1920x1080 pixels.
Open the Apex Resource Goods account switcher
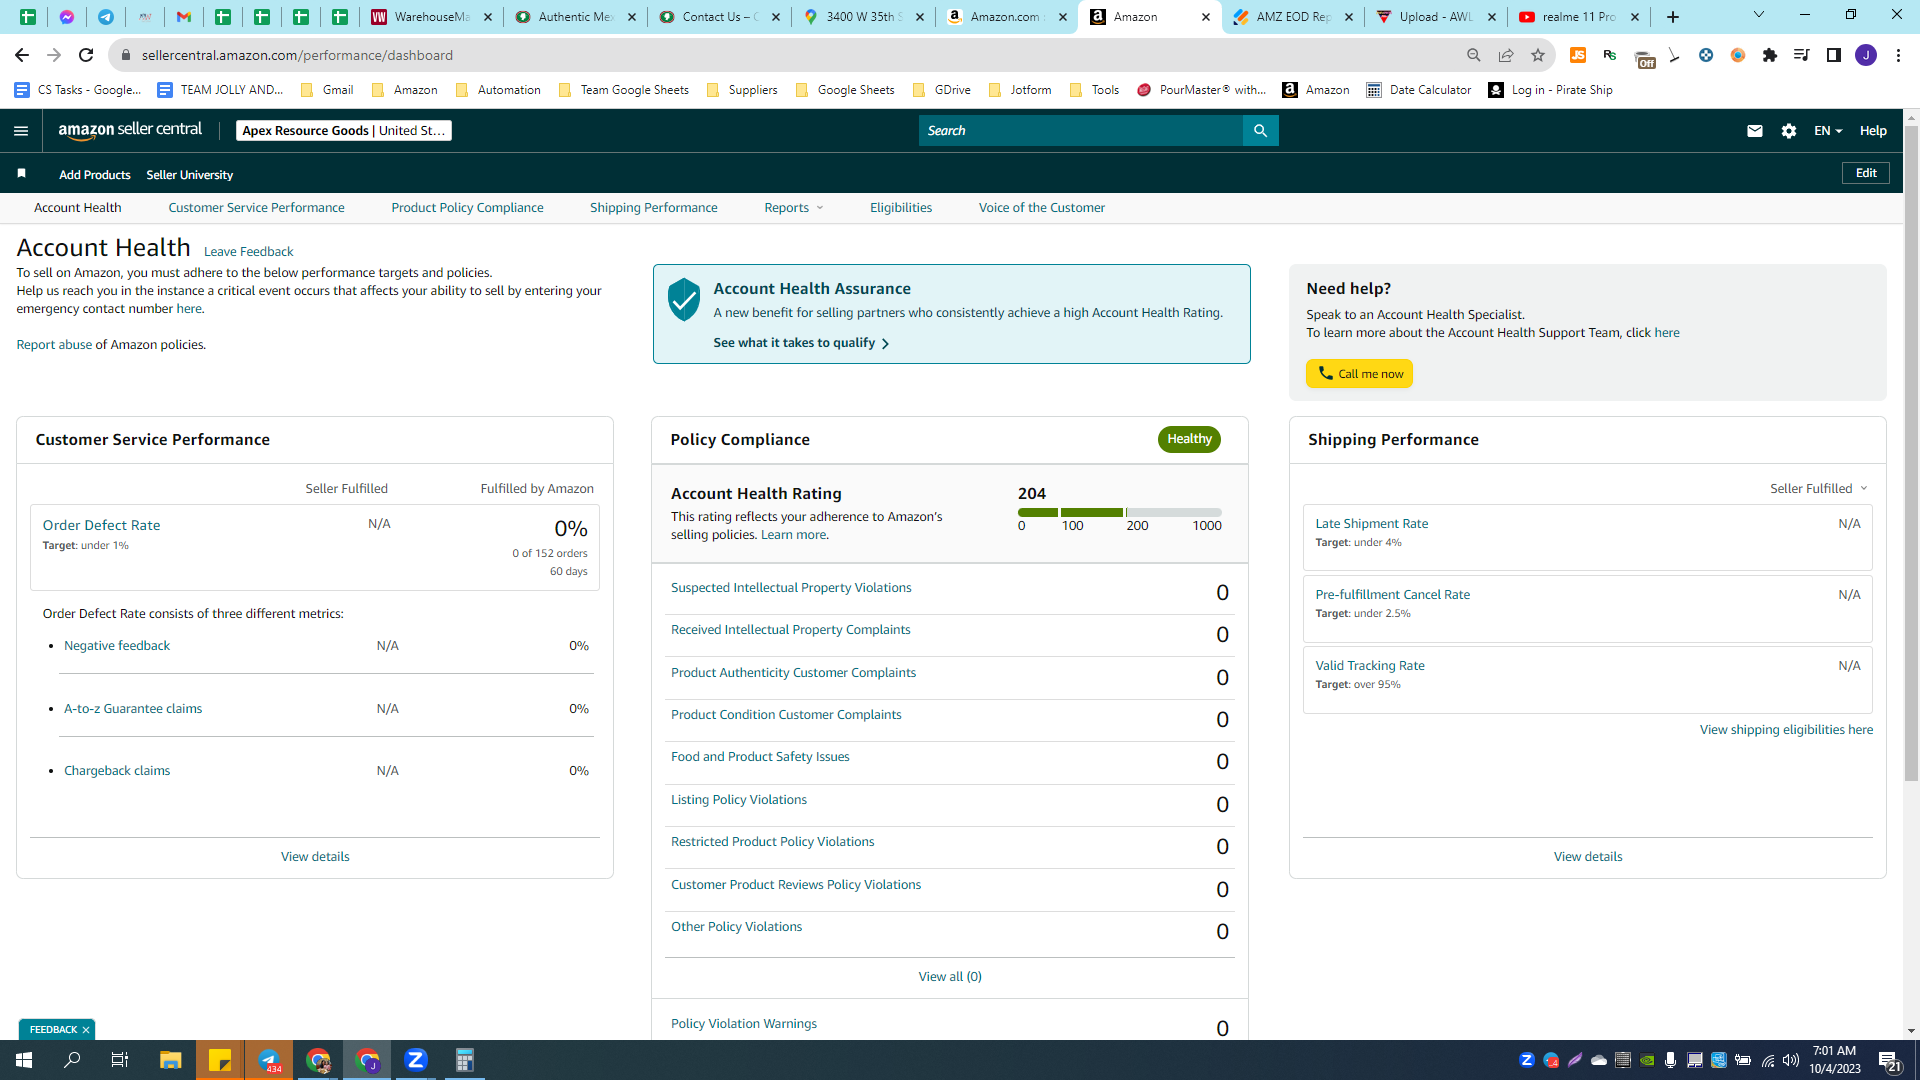pos(344,131)
